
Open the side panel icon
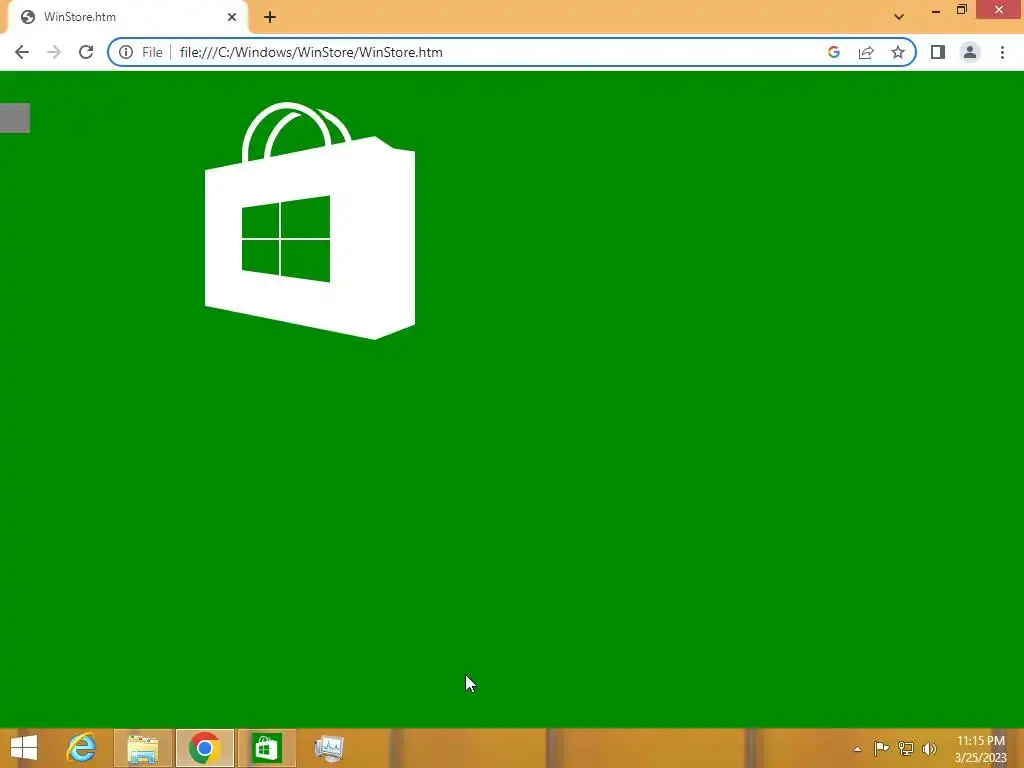(x=938, y=52)
